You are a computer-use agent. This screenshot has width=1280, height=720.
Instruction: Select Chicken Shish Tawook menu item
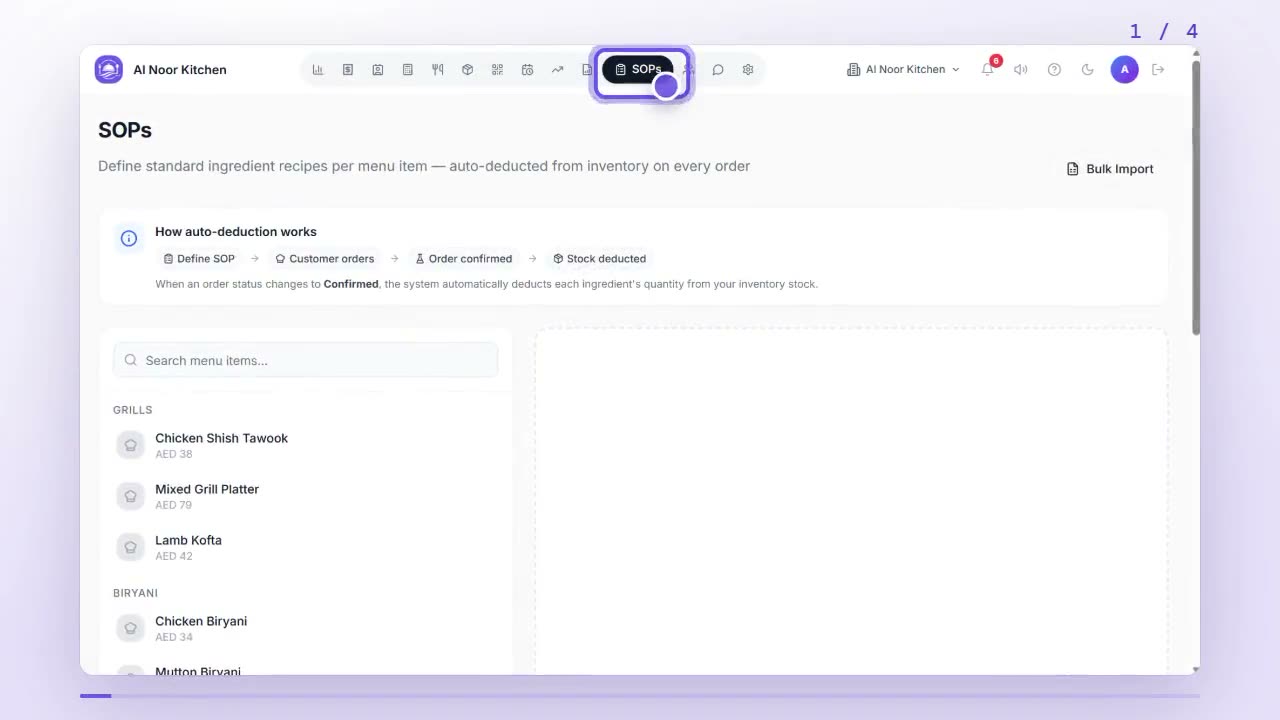(x=305, y=445)
